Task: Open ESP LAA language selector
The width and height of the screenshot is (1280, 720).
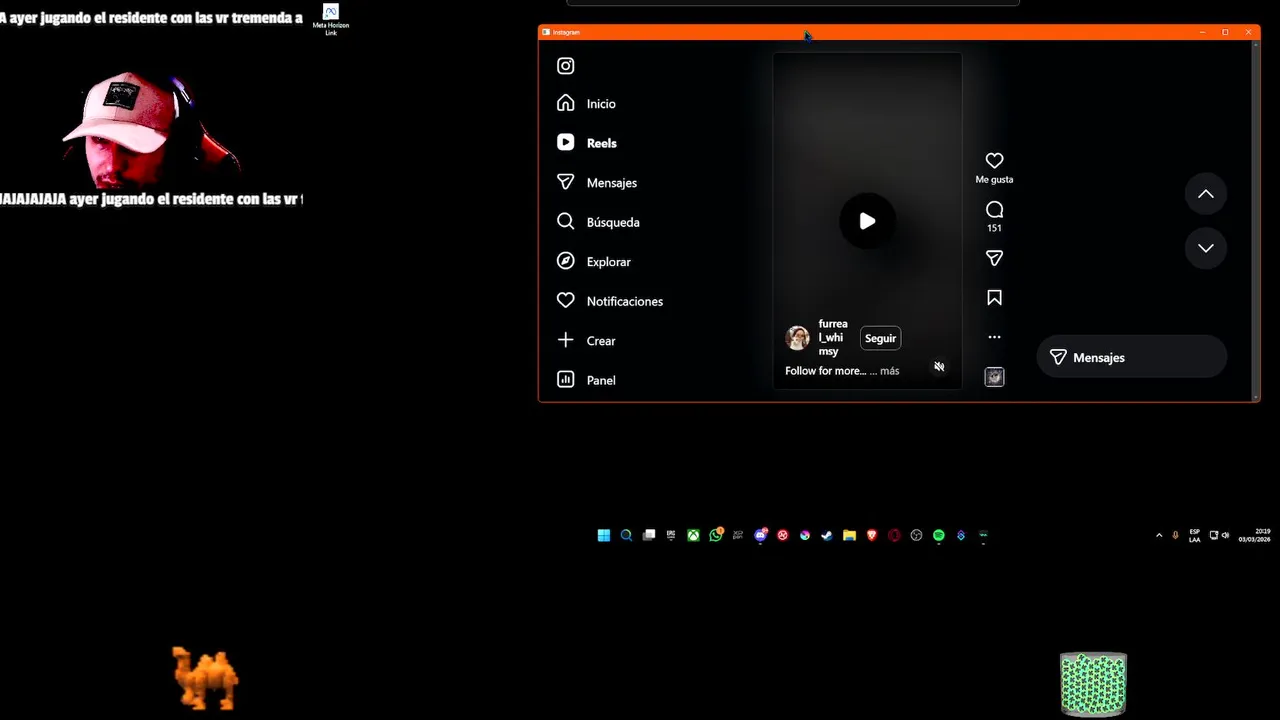Action: [x=1195, y=535]
